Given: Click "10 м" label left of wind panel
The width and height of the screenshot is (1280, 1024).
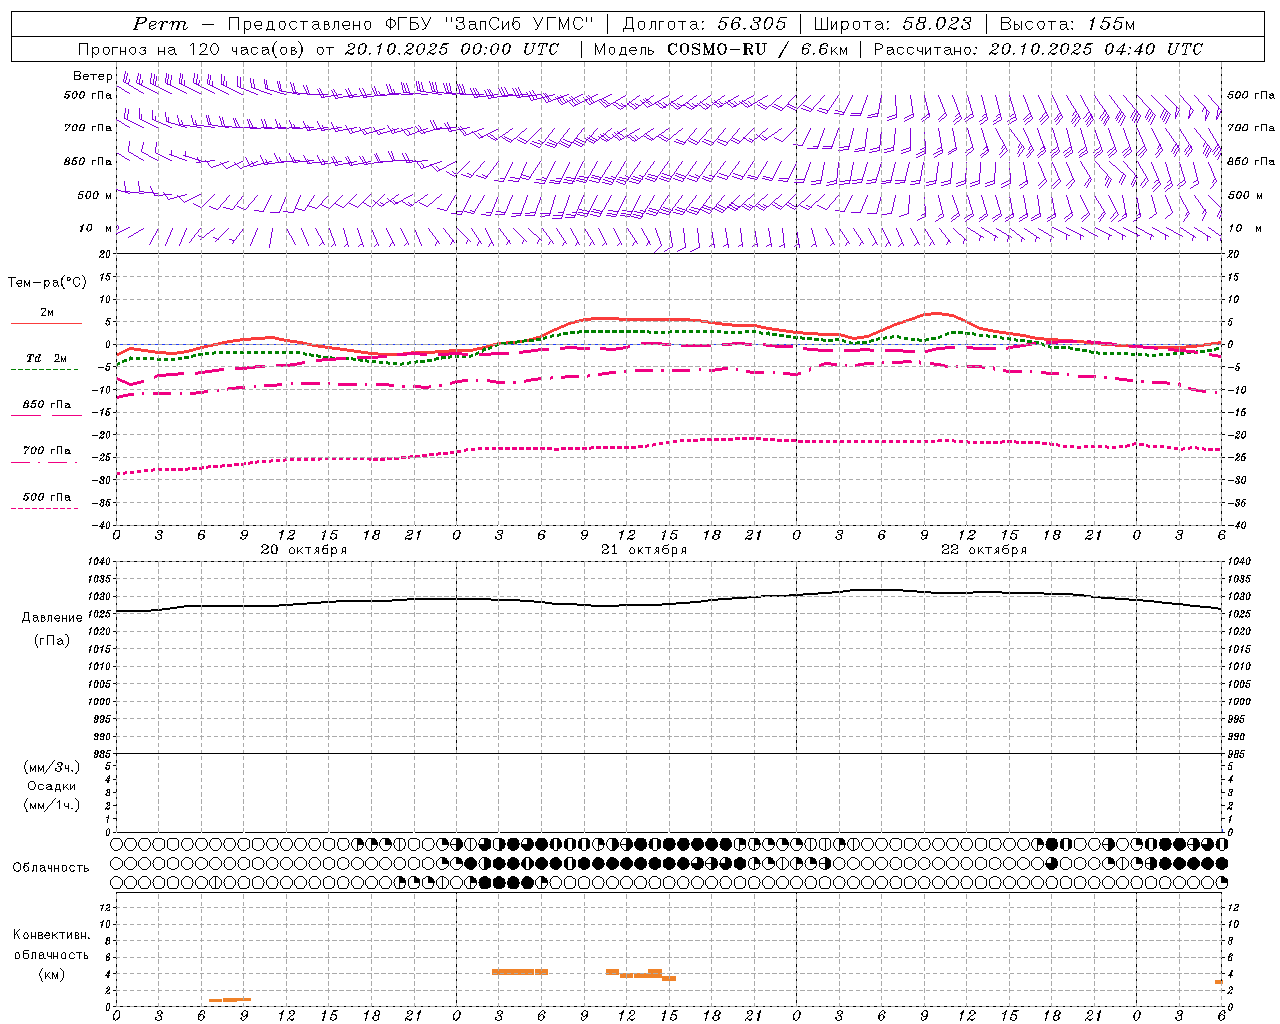Looking at the screenshot, I should [96, 229].
